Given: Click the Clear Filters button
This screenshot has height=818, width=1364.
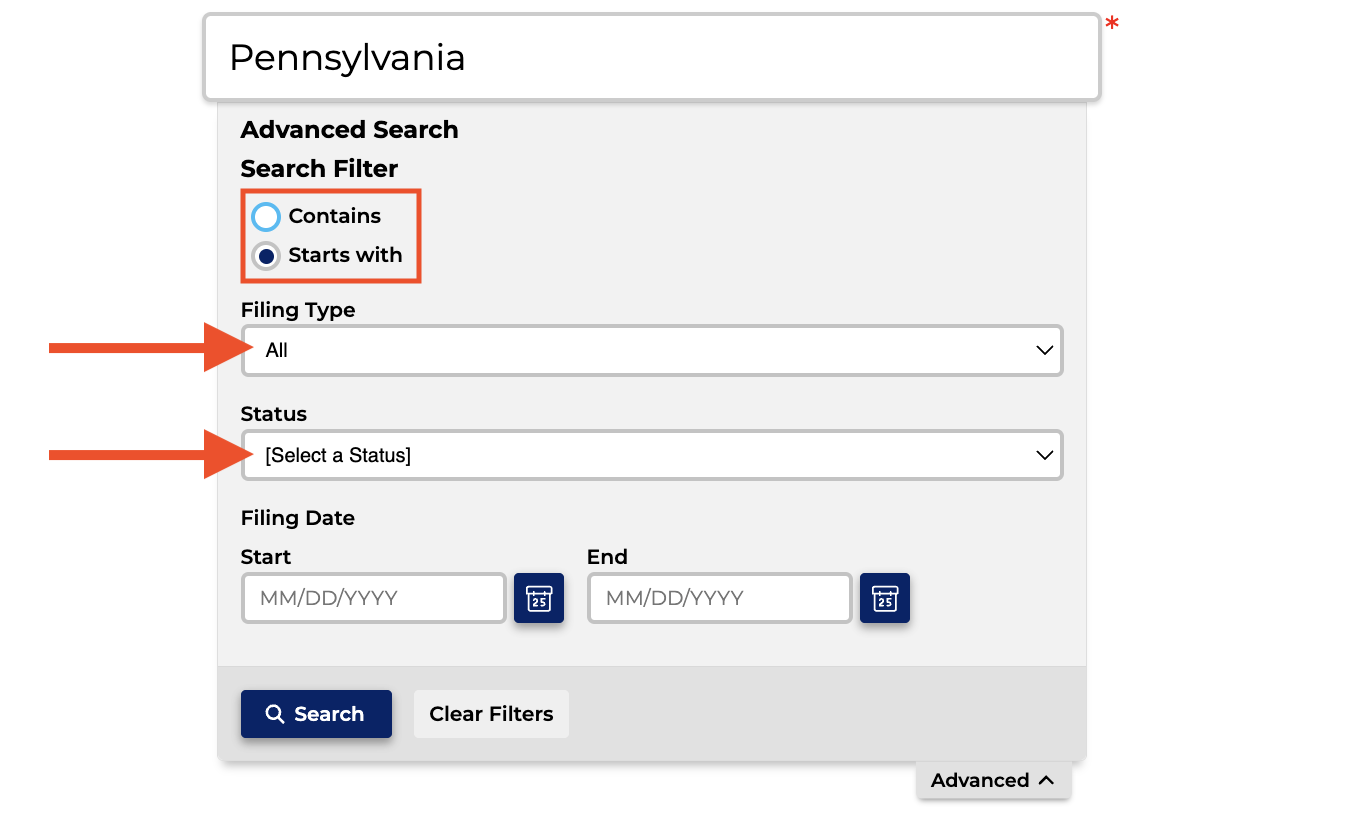Looking at the screenshot, I should 491,714.
